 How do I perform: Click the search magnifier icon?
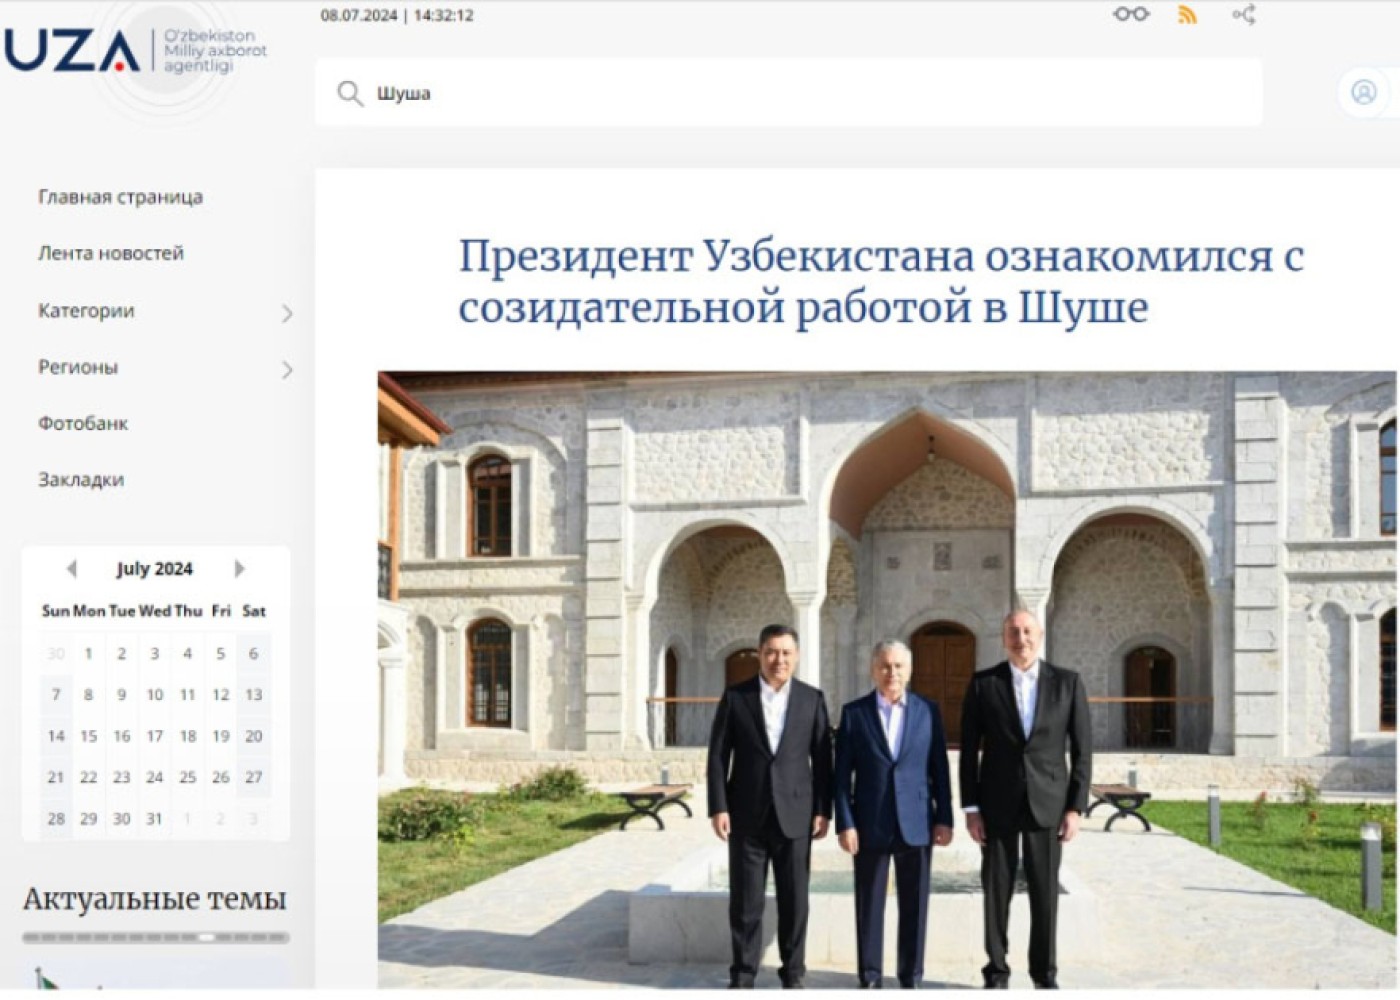click(x=349, y=94)
